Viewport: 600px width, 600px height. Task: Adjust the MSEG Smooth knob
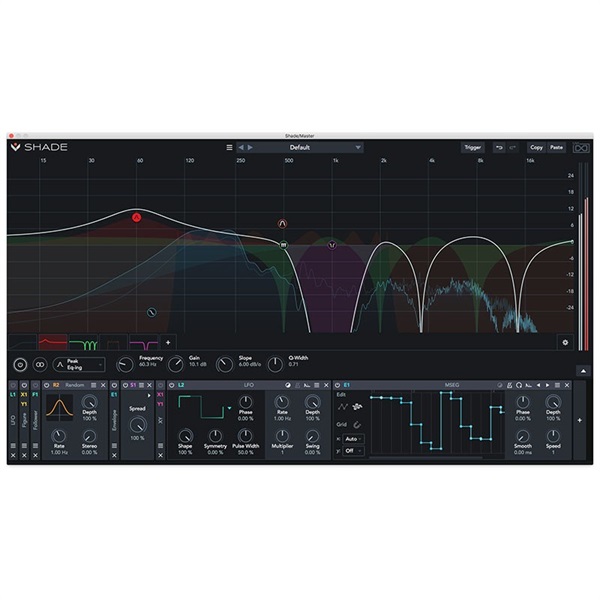tap(523, 436)
